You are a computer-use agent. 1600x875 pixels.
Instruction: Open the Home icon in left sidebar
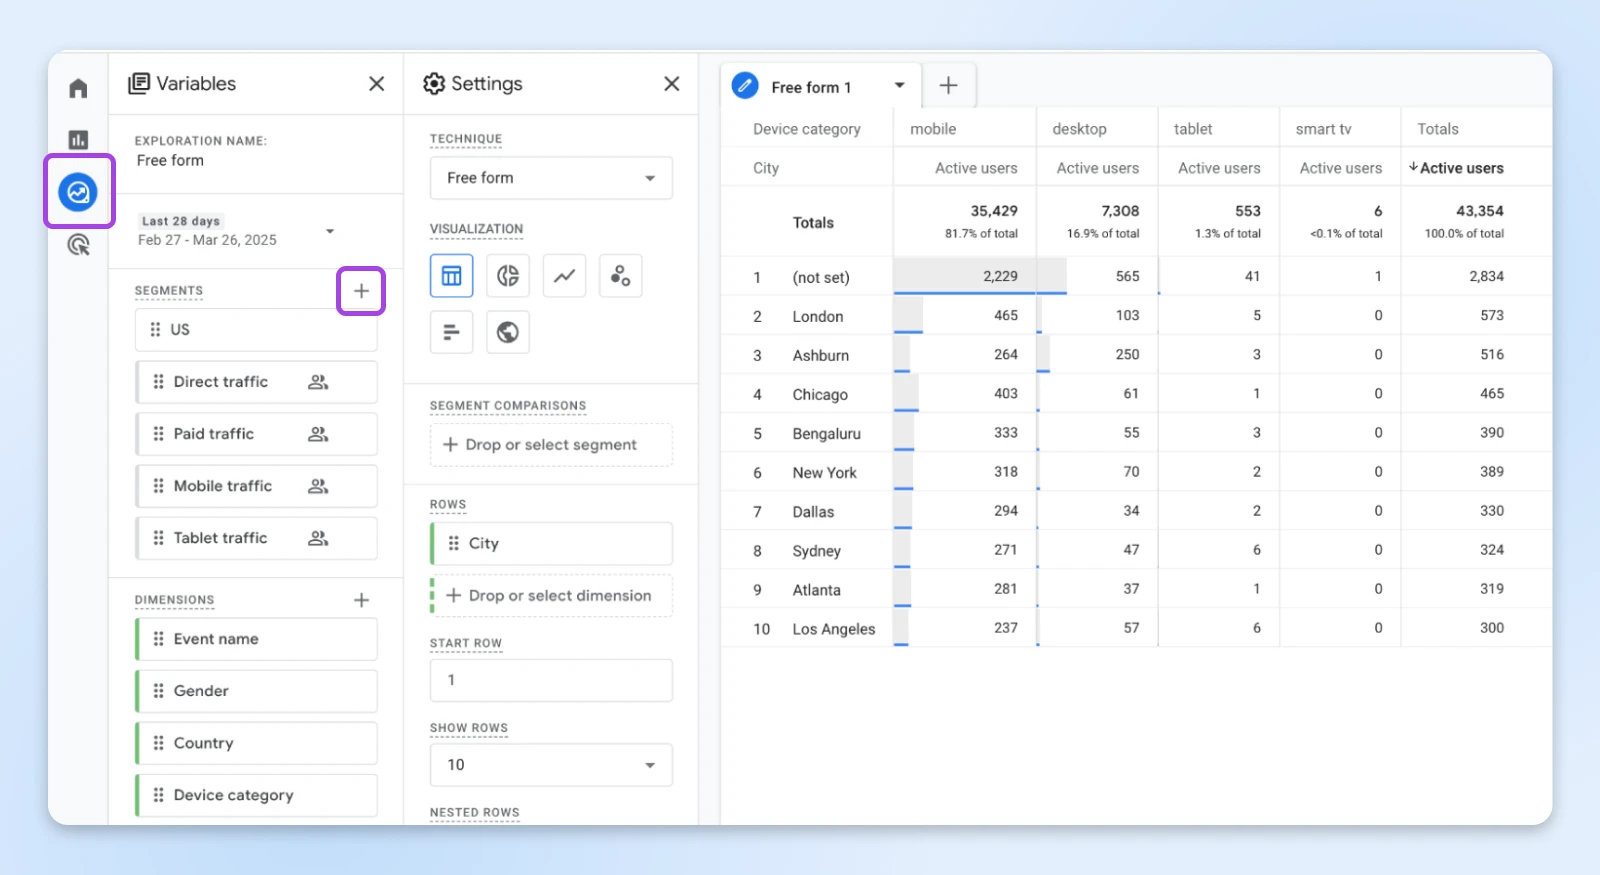point(78,88)
